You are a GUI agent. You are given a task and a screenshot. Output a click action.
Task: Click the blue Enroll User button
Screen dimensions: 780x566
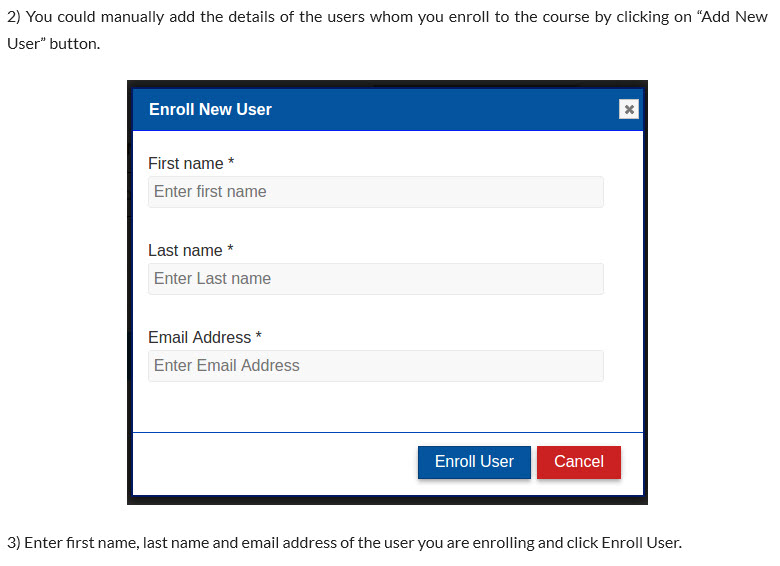click(474, 462)
